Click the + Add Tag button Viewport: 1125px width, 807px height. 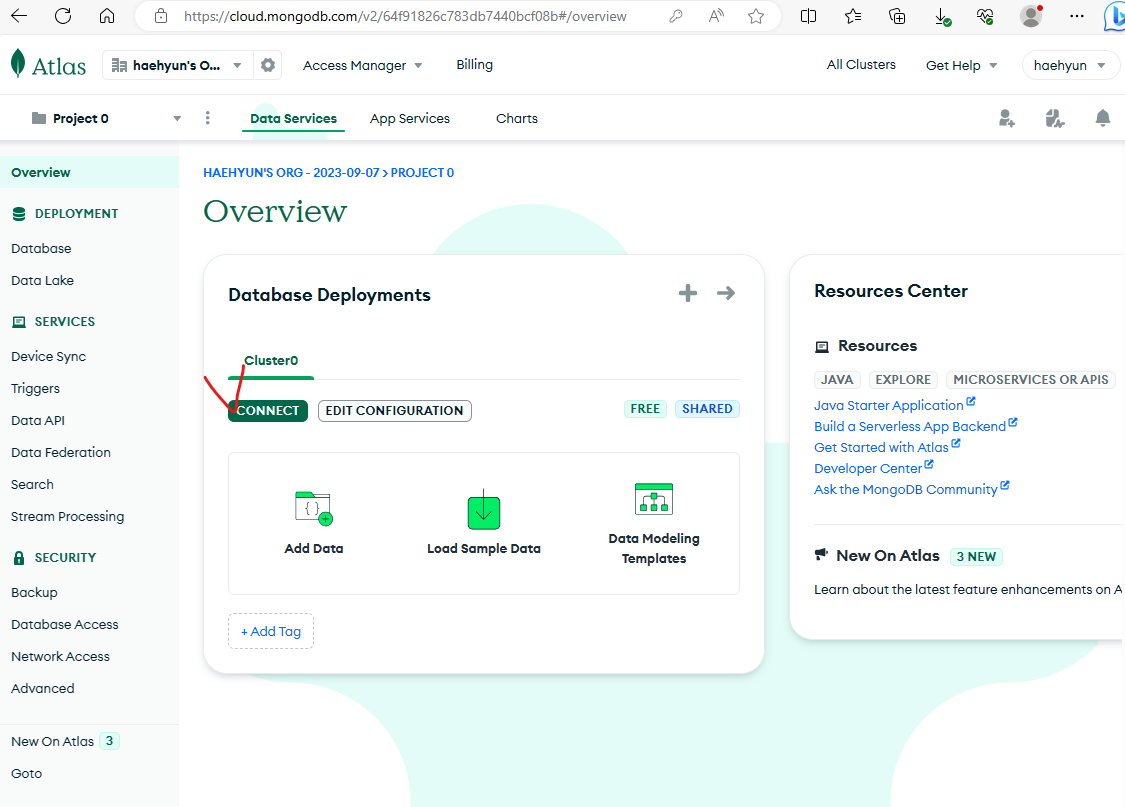click(x=270, y=631)
